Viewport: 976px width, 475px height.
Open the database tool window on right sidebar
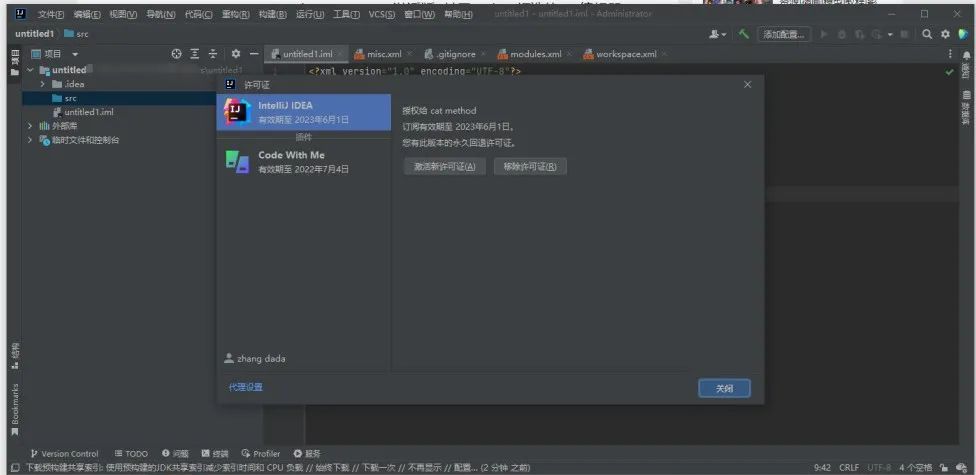click(966, 109)
